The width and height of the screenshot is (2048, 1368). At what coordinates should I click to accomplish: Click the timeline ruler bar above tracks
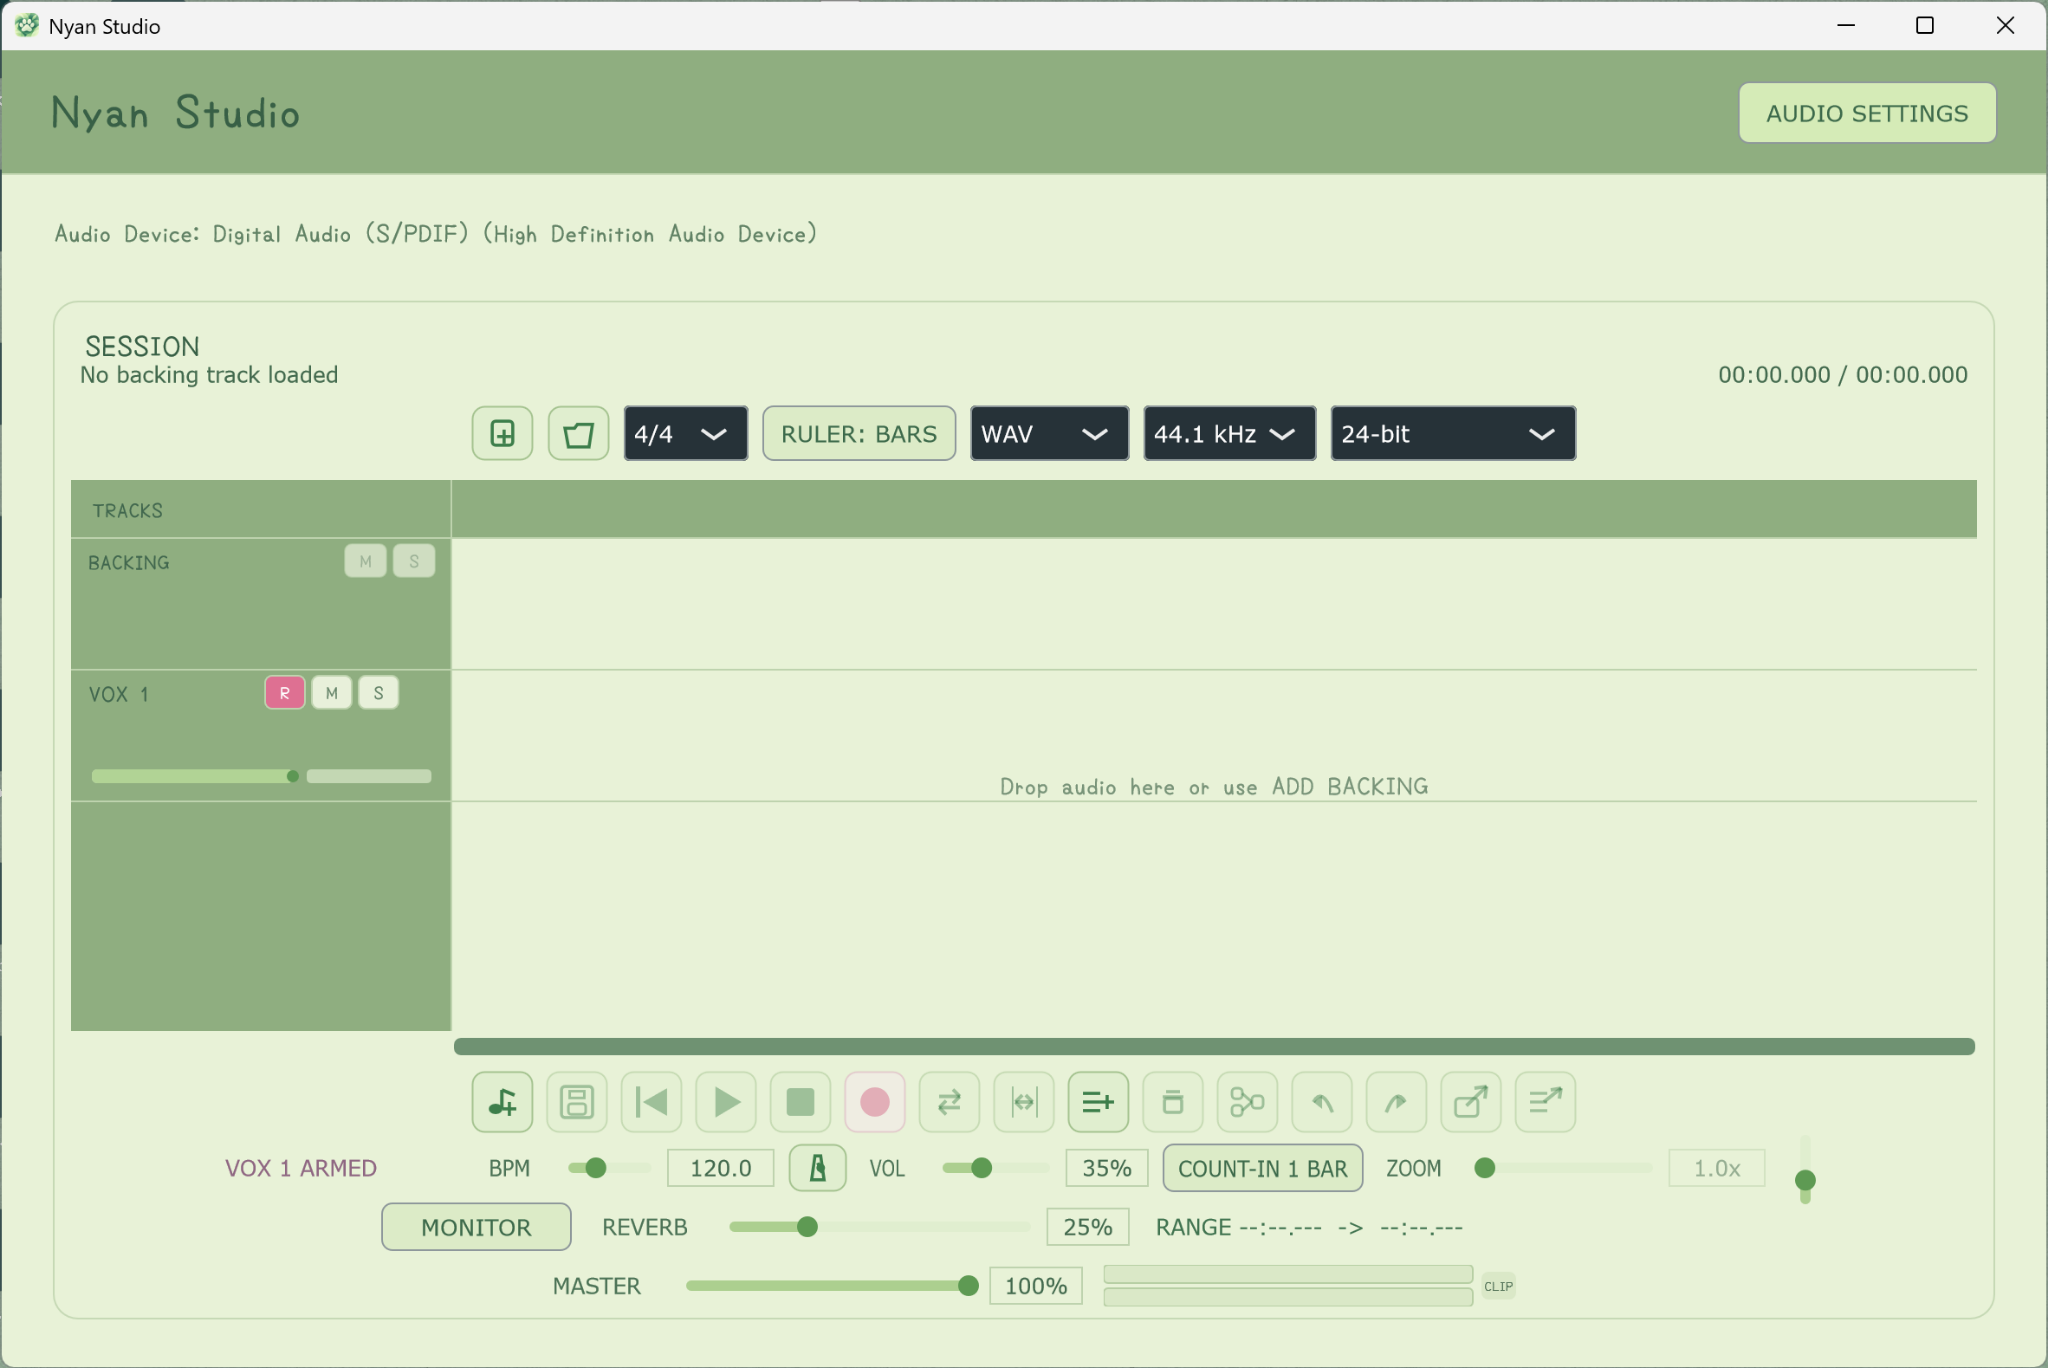[x=1214, y=509]
